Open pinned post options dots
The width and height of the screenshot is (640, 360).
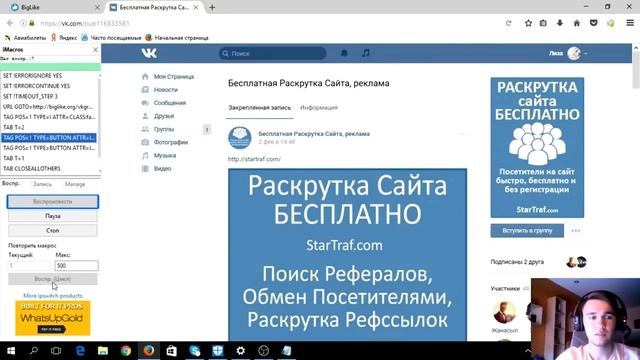click(462, 134)
